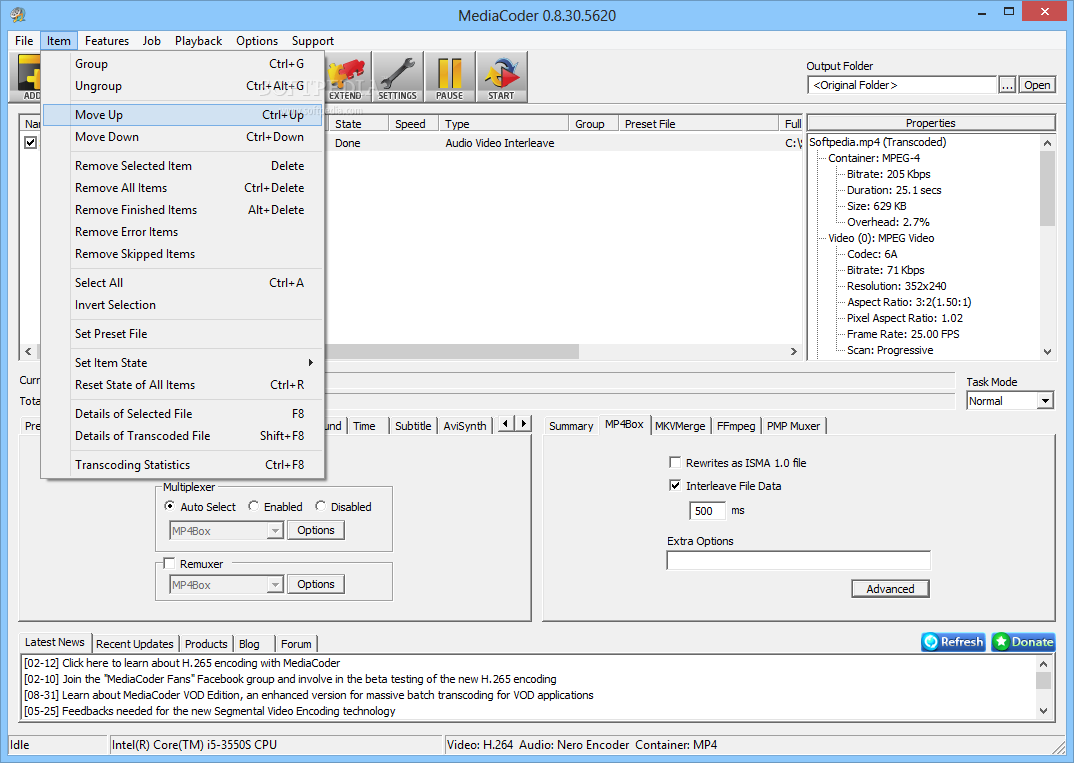Open the Remuxer MP4Box dropdown
The height and width of the screenshot is (763, 1074).
point(275,584)
